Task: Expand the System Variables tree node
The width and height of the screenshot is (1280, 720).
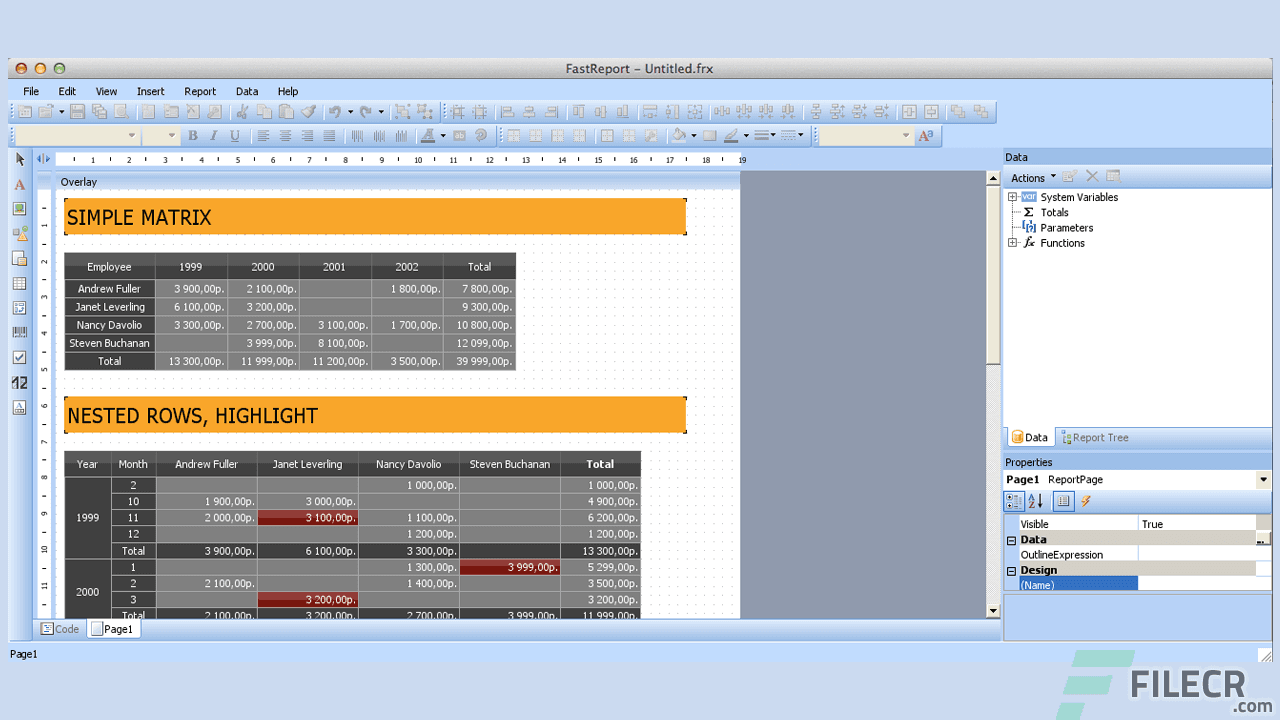Action: click(1012, 197)
